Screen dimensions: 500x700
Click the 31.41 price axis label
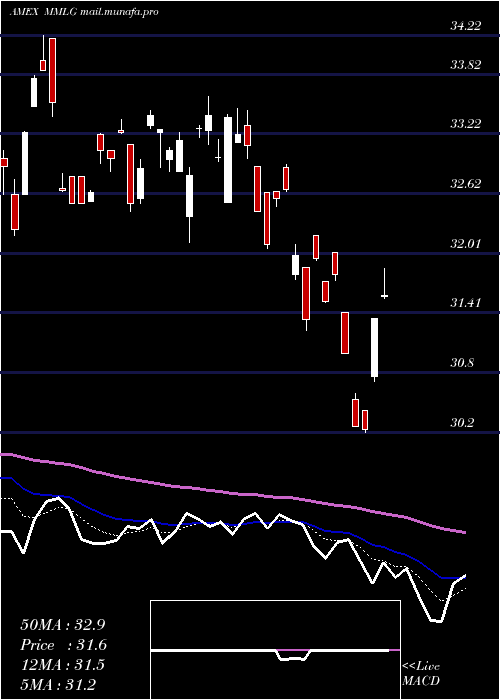coord(466,303)
